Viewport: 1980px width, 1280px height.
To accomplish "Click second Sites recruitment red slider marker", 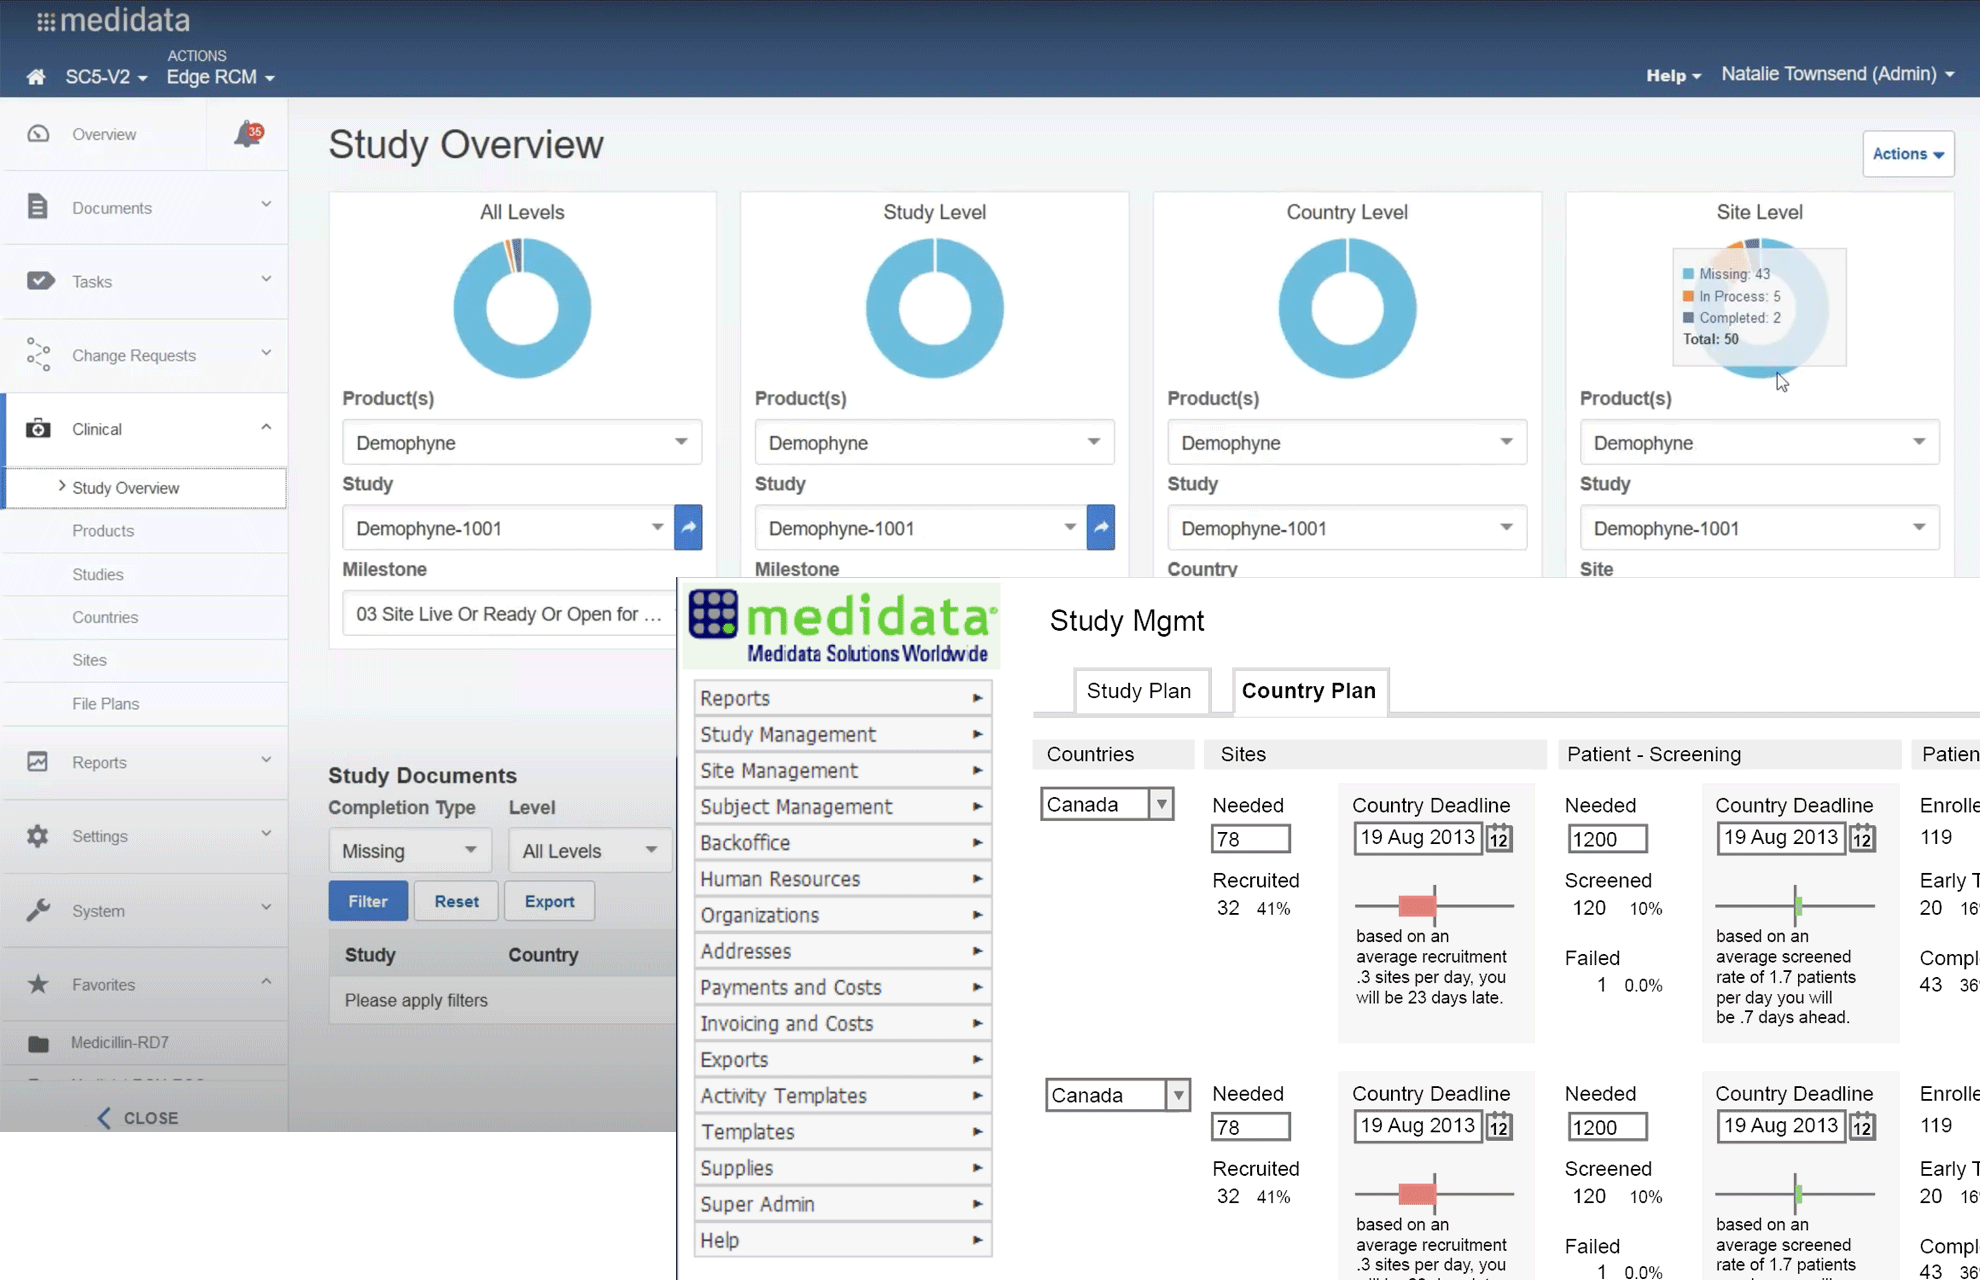I will pos(1417,1194).
